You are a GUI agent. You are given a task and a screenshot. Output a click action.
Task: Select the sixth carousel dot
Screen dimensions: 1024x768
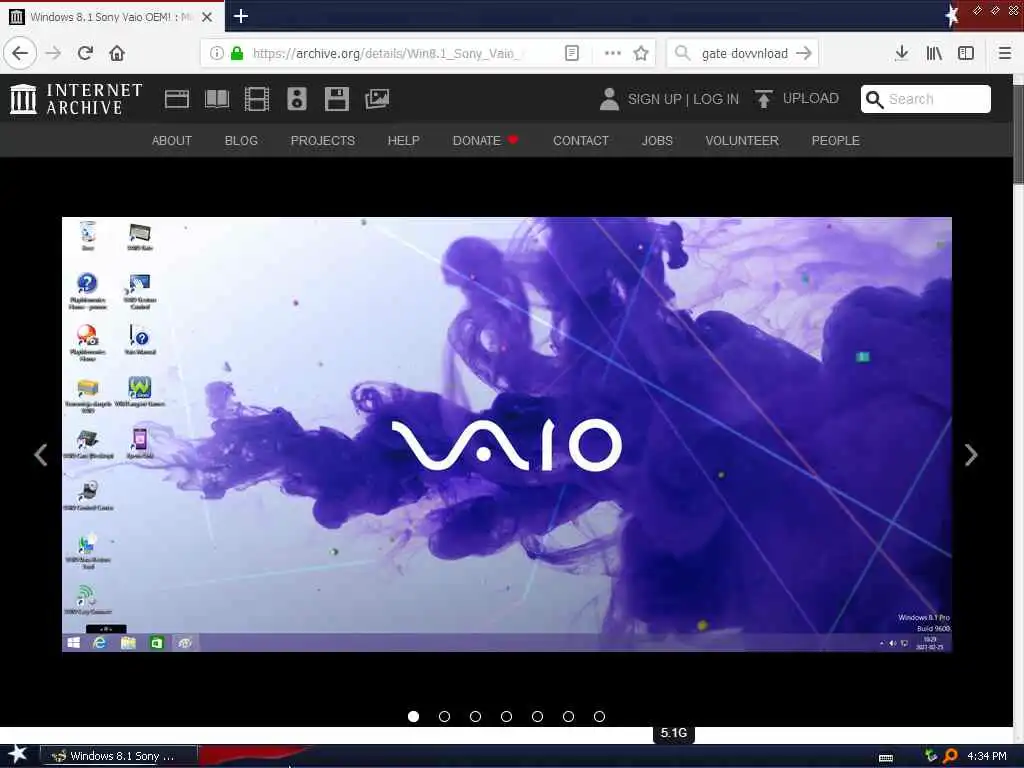(x=568, y=716)
